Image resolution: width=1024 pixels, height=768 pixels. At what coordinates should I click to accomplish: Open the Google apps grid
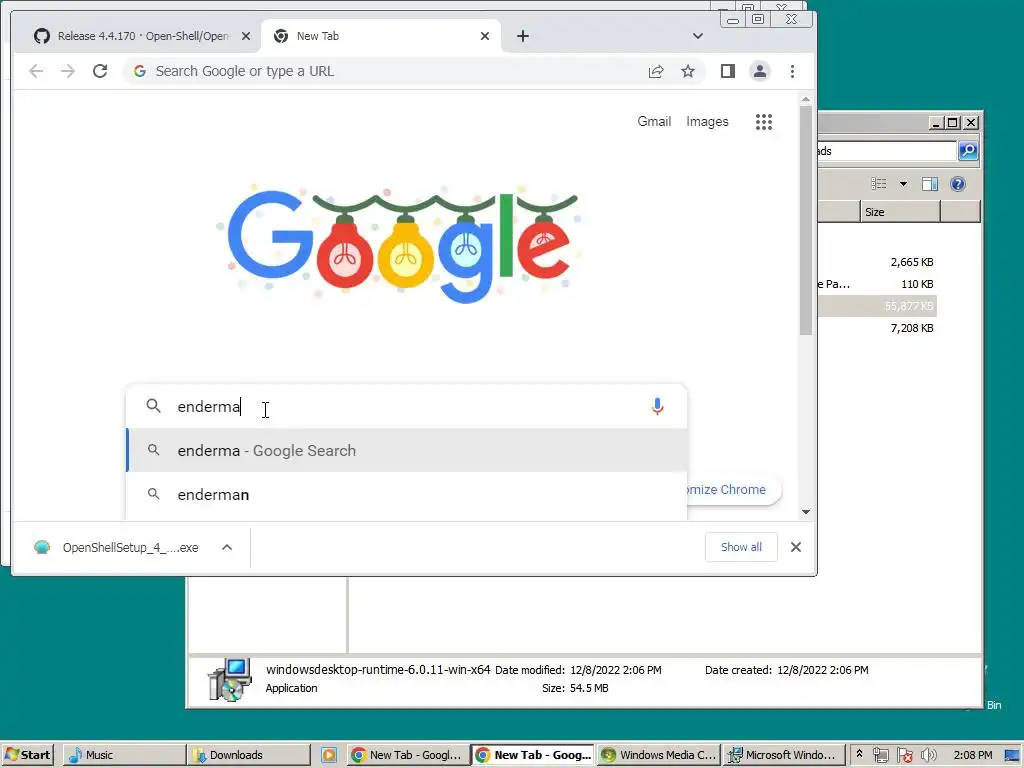[764, 121]
